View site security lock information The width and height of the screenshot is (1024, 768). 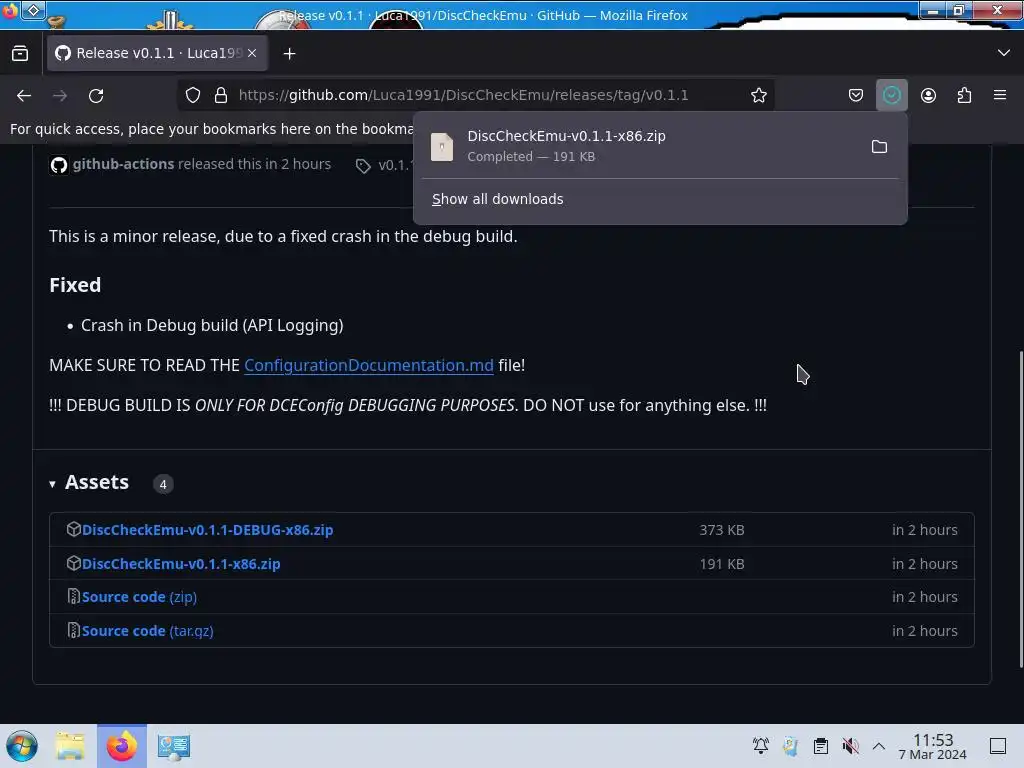click(221, 95)
